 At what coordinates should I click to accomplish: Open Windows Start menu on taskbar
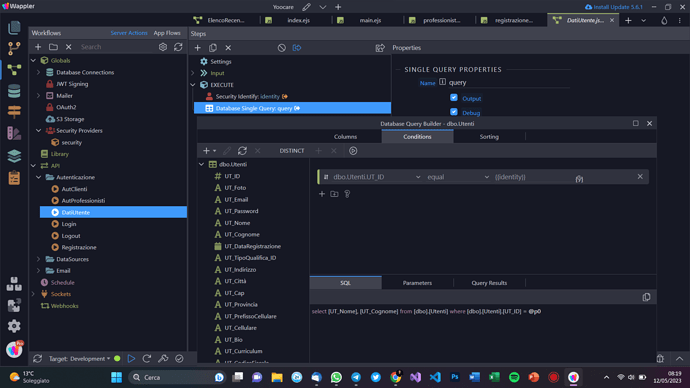tap(117, 377)
